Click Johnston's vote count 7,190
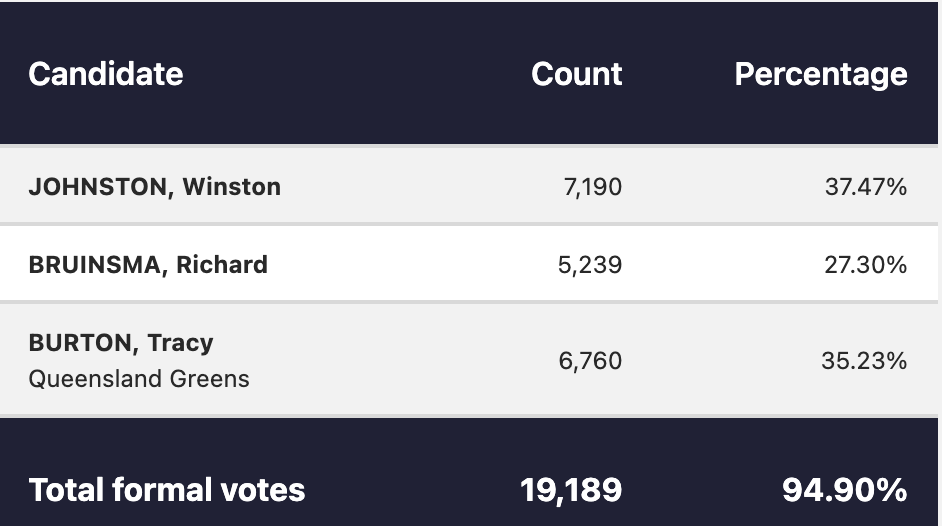 click(592, 187)
